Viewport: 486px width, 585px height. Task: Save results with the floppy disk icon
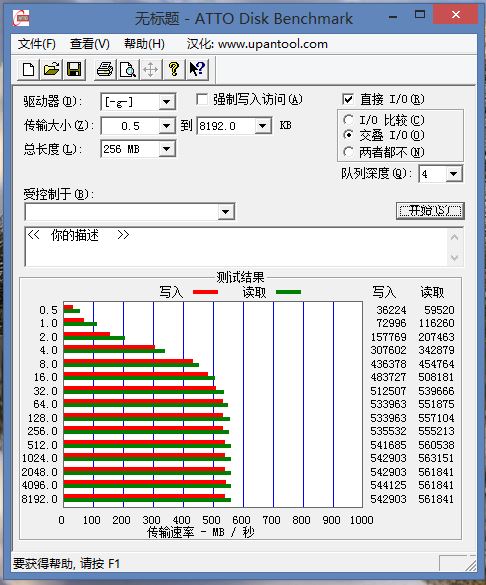(x=74, y=69)
